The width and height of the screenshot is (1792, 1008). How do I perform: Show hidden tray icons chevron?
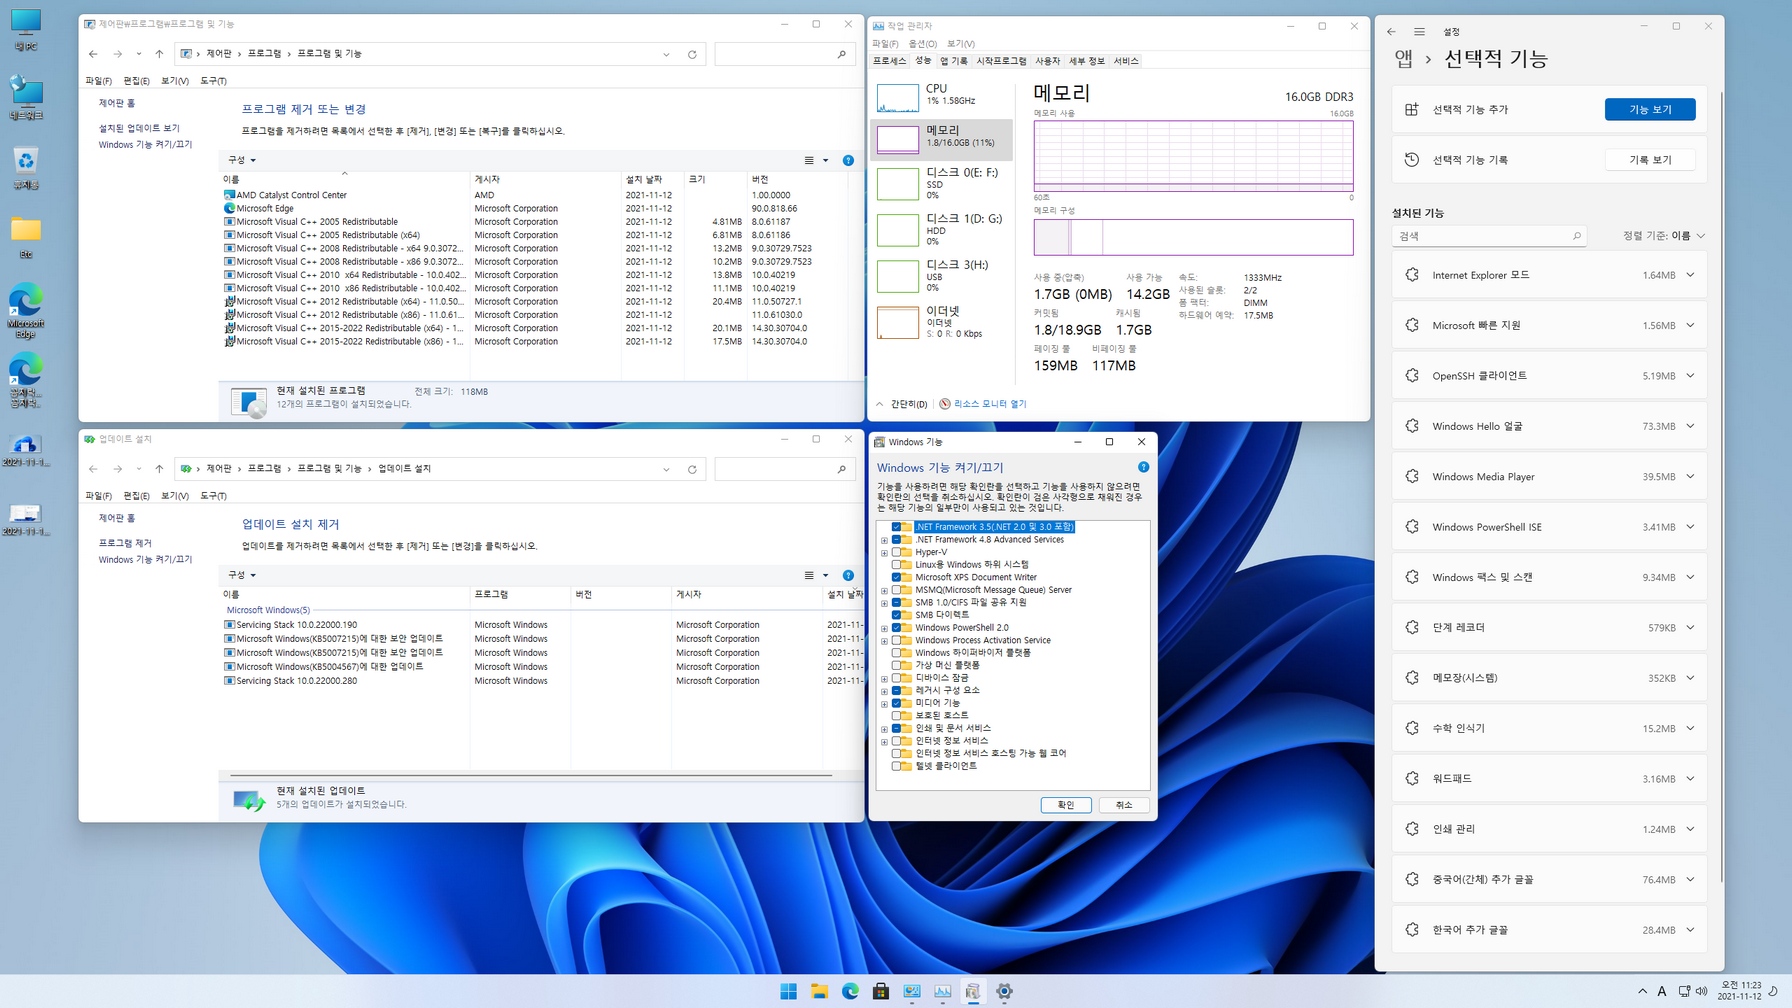pos(1642,991)
